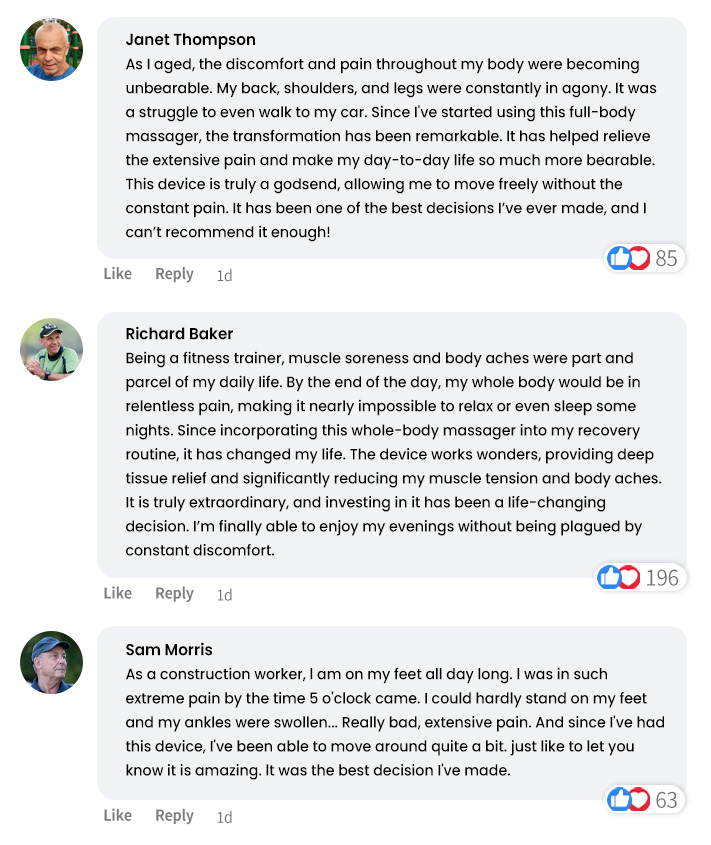
Task: Like Sam Morris's comment
Action: pos(118,815)
